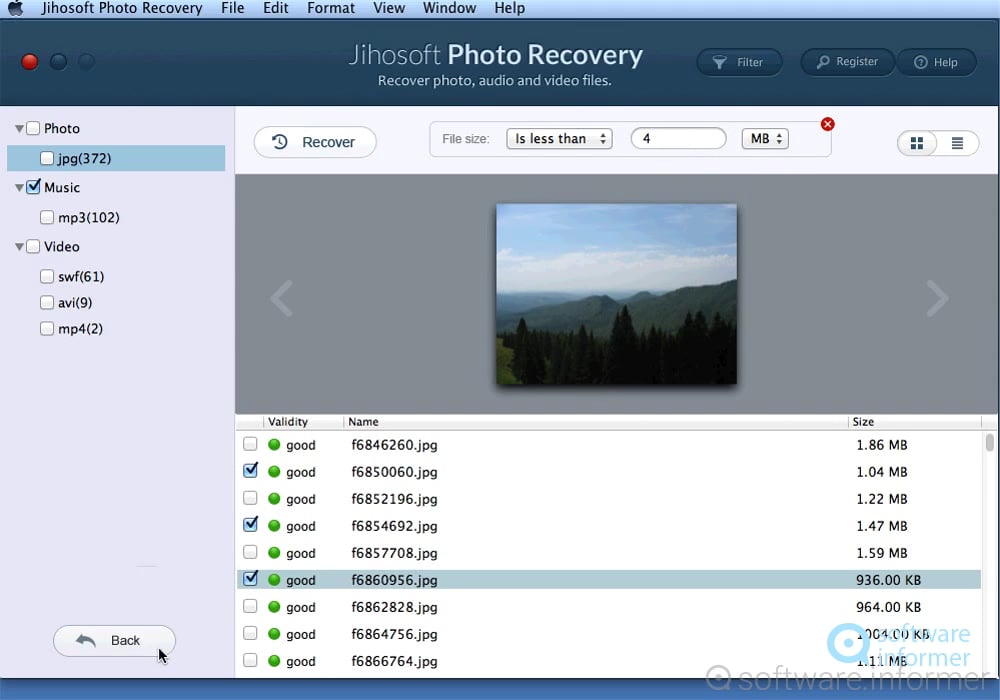Select file name f6852196.jpg
The width and height of the screenshot is (1000, 700).
(394, 499)
